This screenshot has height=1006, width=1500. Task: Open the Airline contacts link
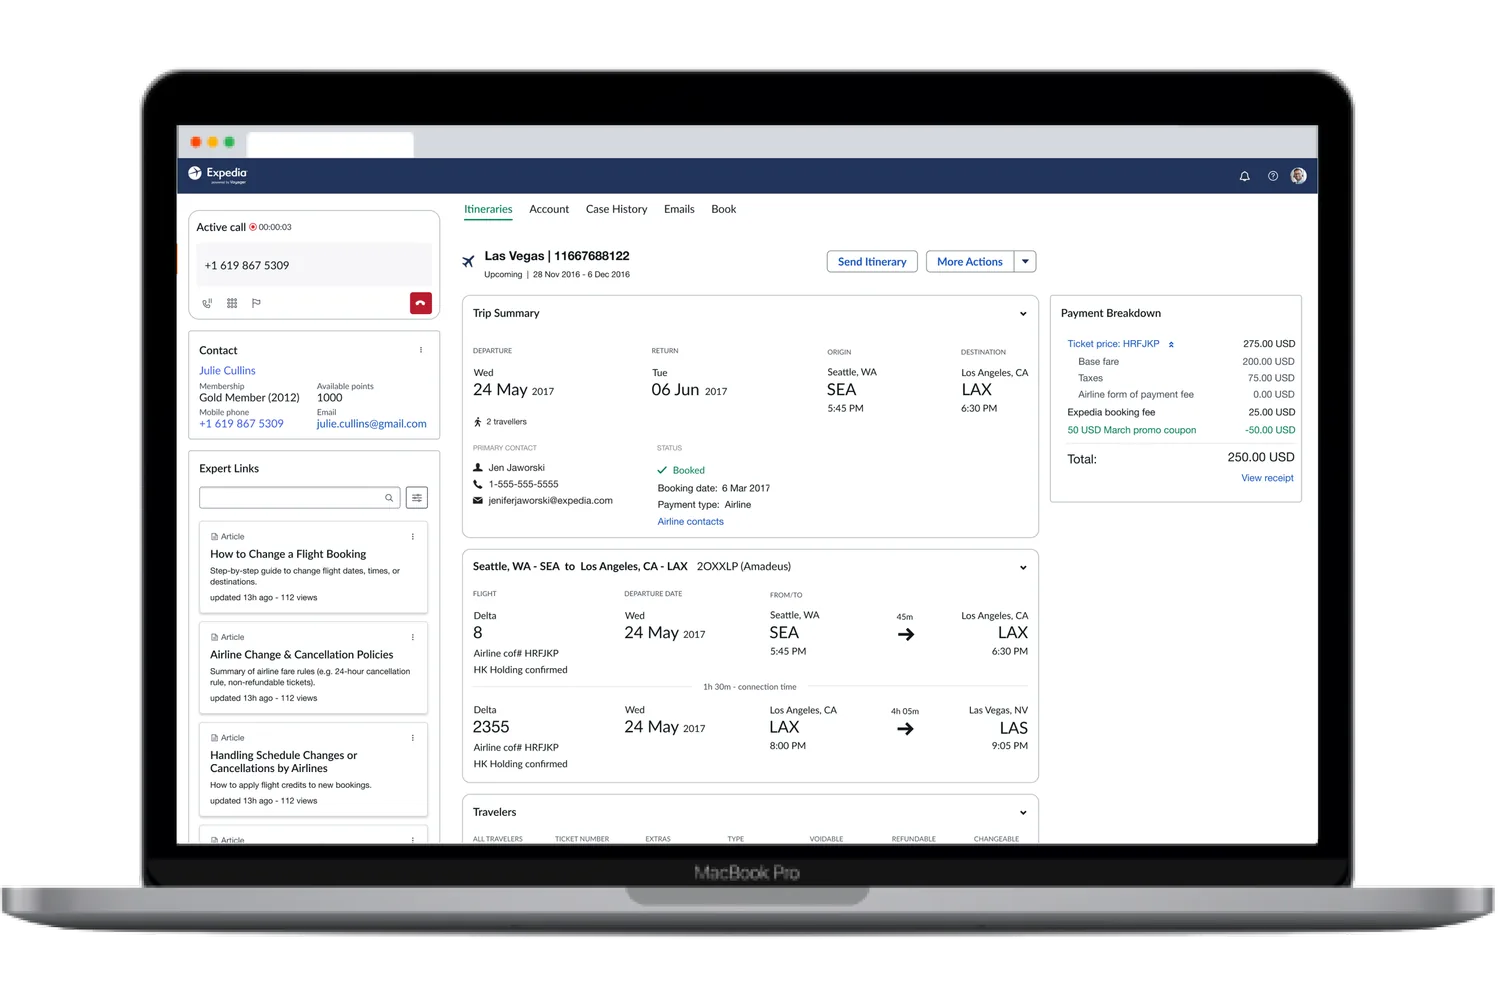[x=691, y=522]
